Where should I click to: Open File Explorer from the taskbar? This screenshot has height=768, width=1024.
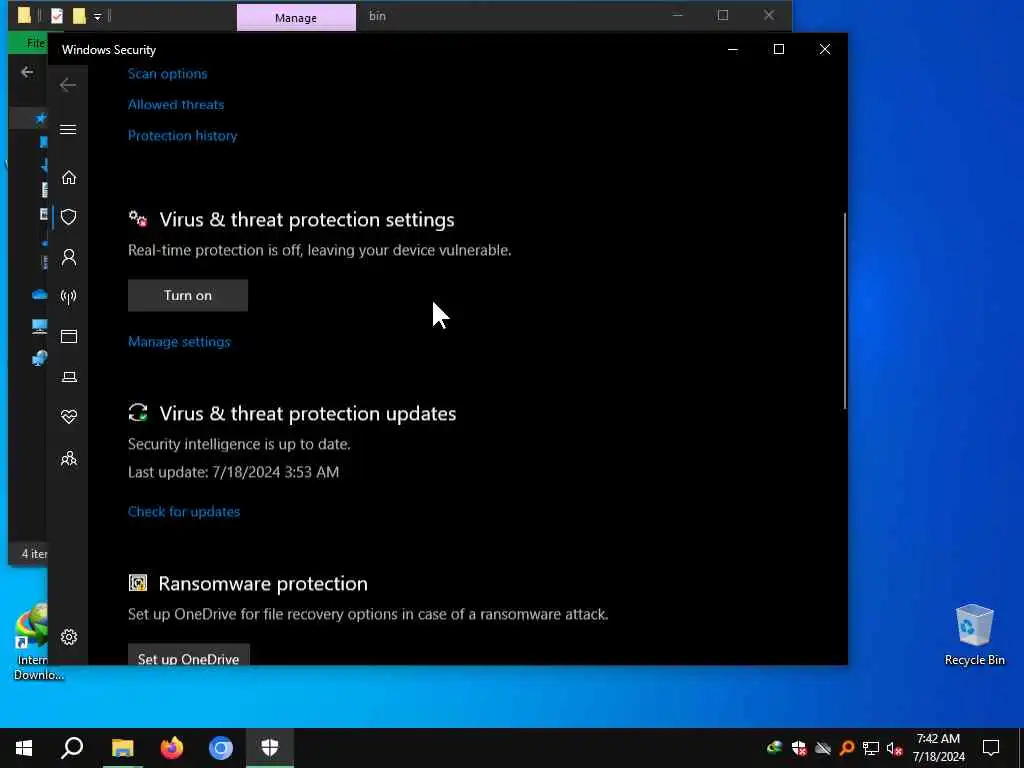122,748
